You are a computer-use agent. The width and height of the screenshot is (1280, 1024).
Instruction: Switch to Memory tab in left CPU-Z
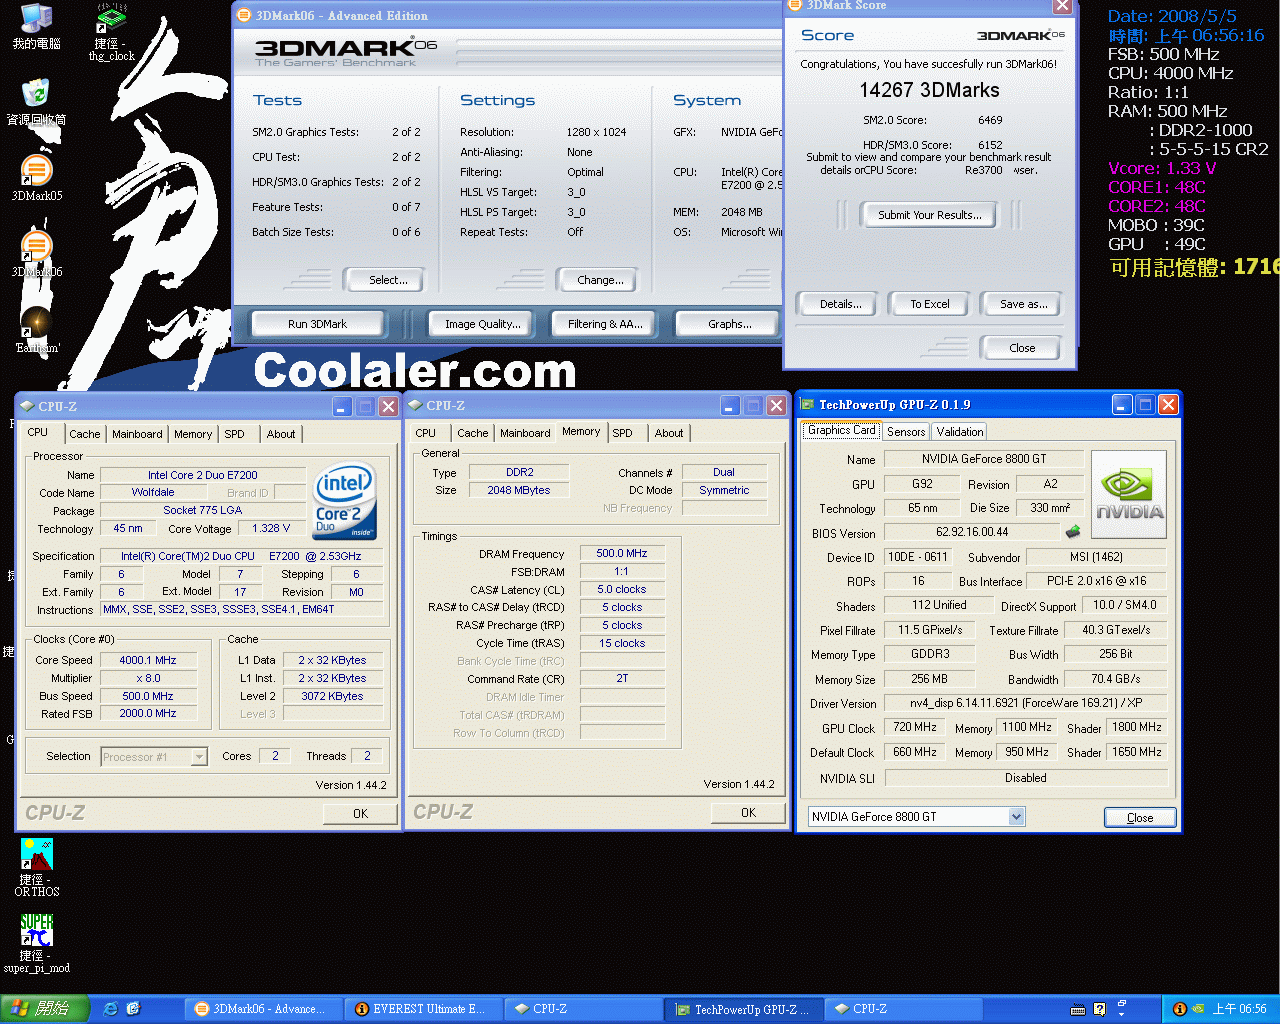[193, 434]
